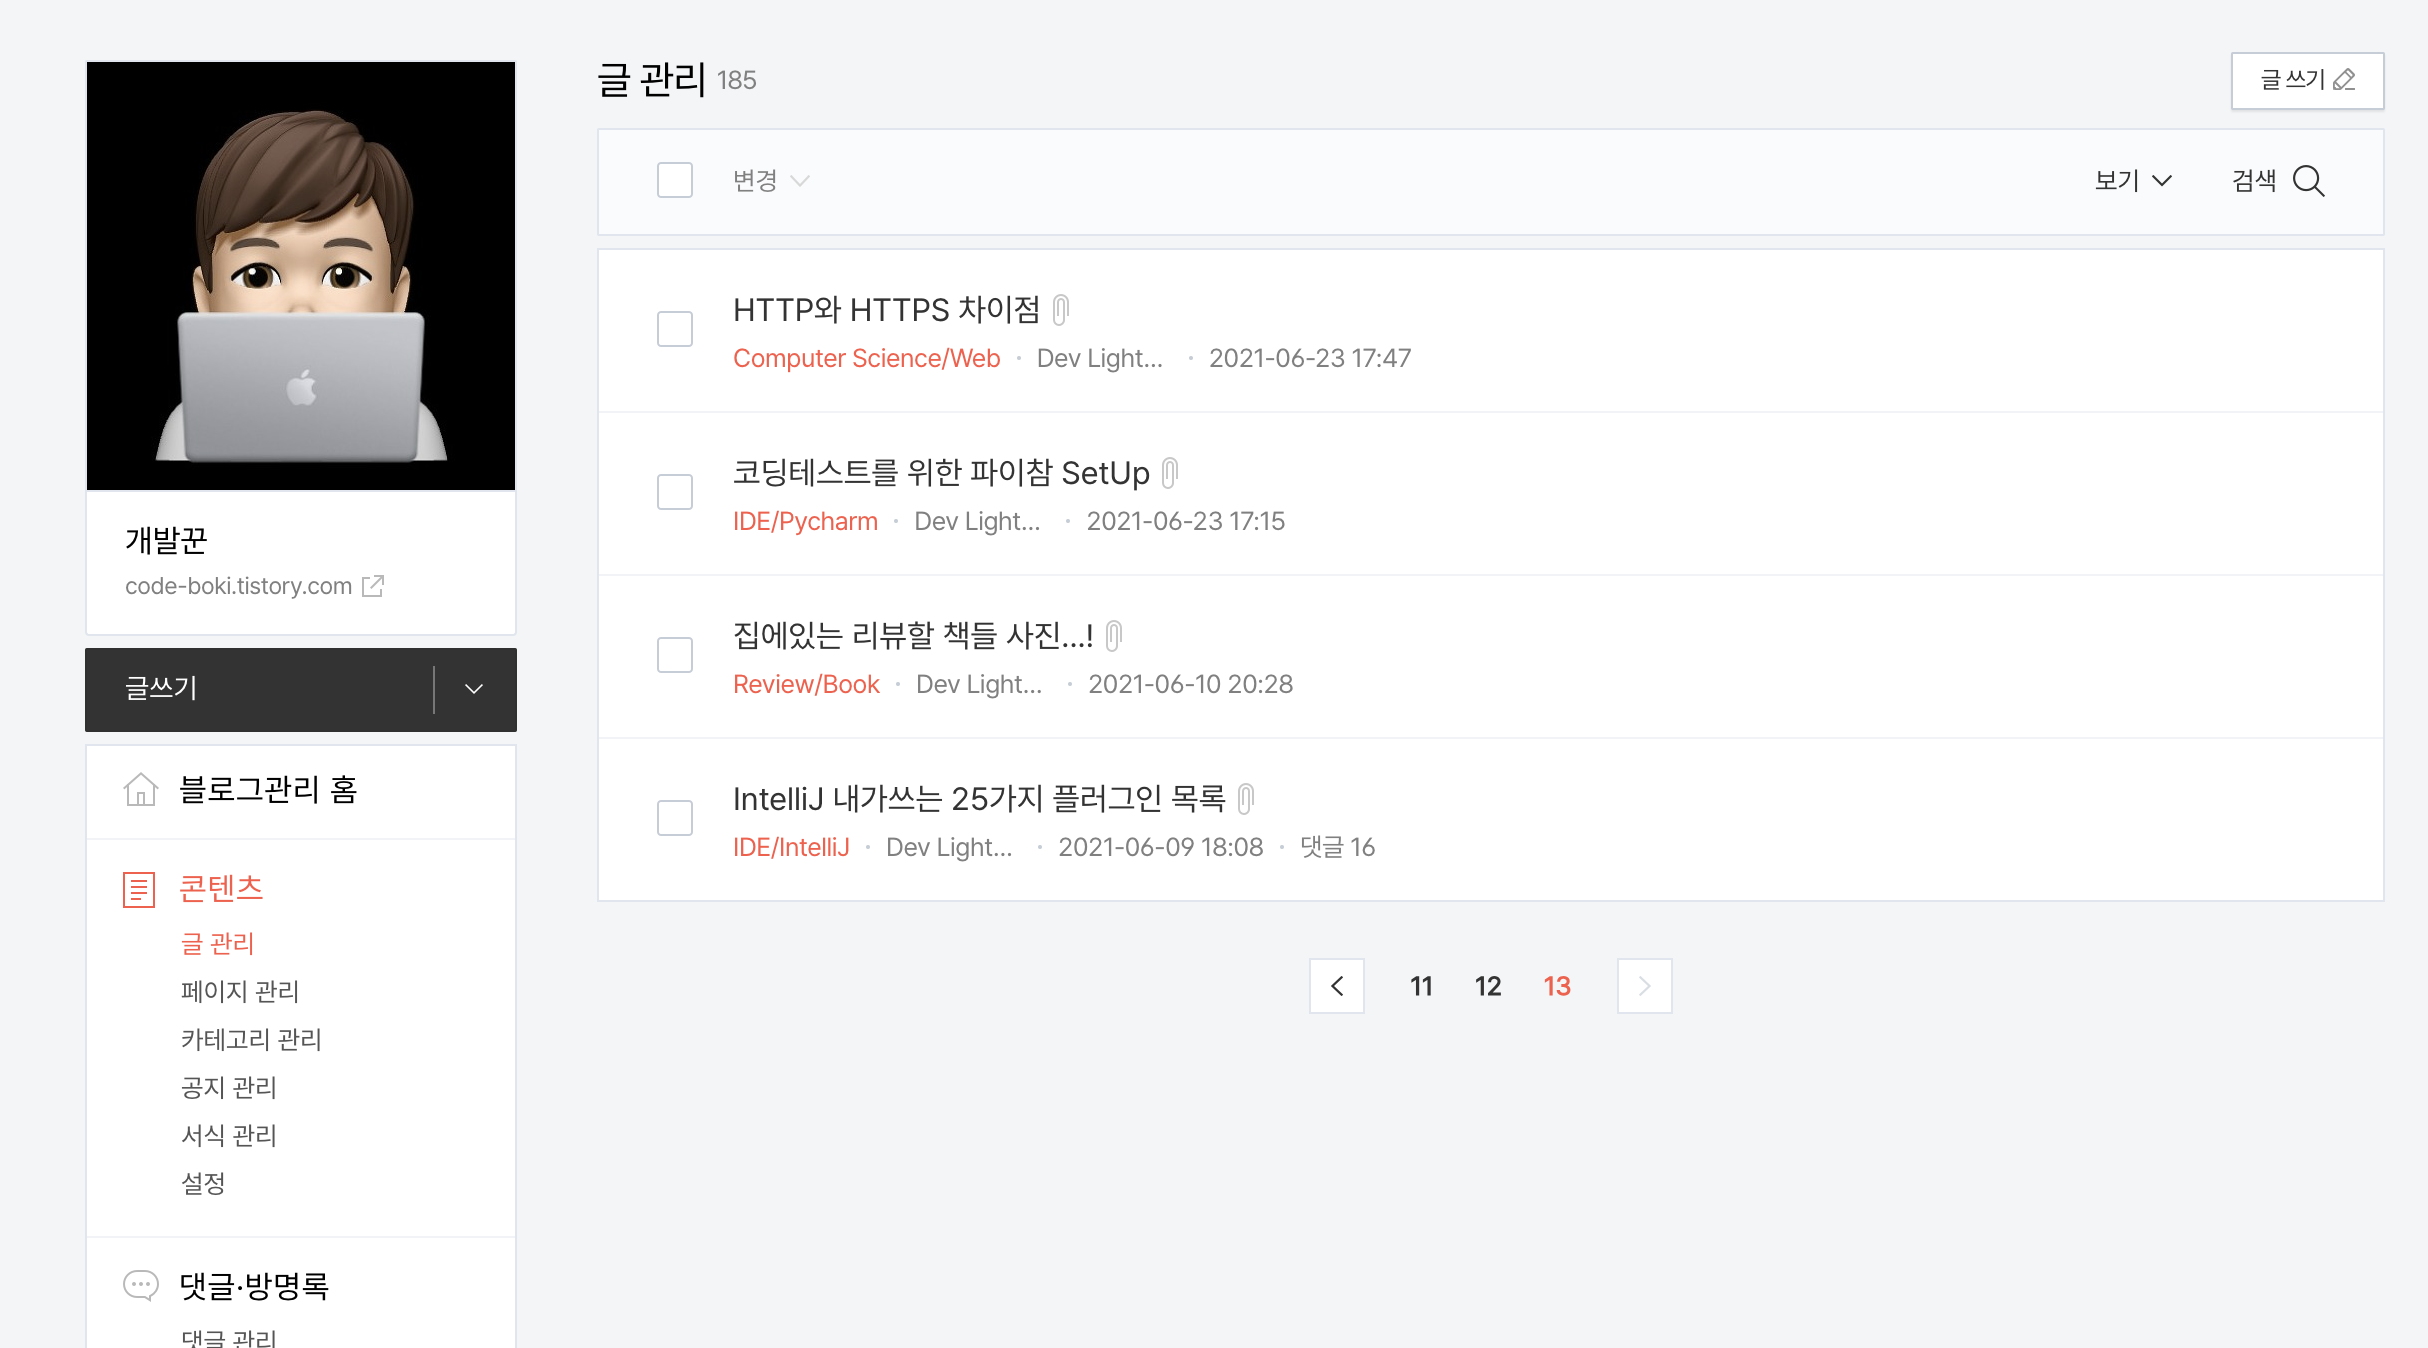The width and height of the screenshot is (2428, 1348).
Task: Click the home icon for 블로그관리 홈
Action: coord(140,790)
